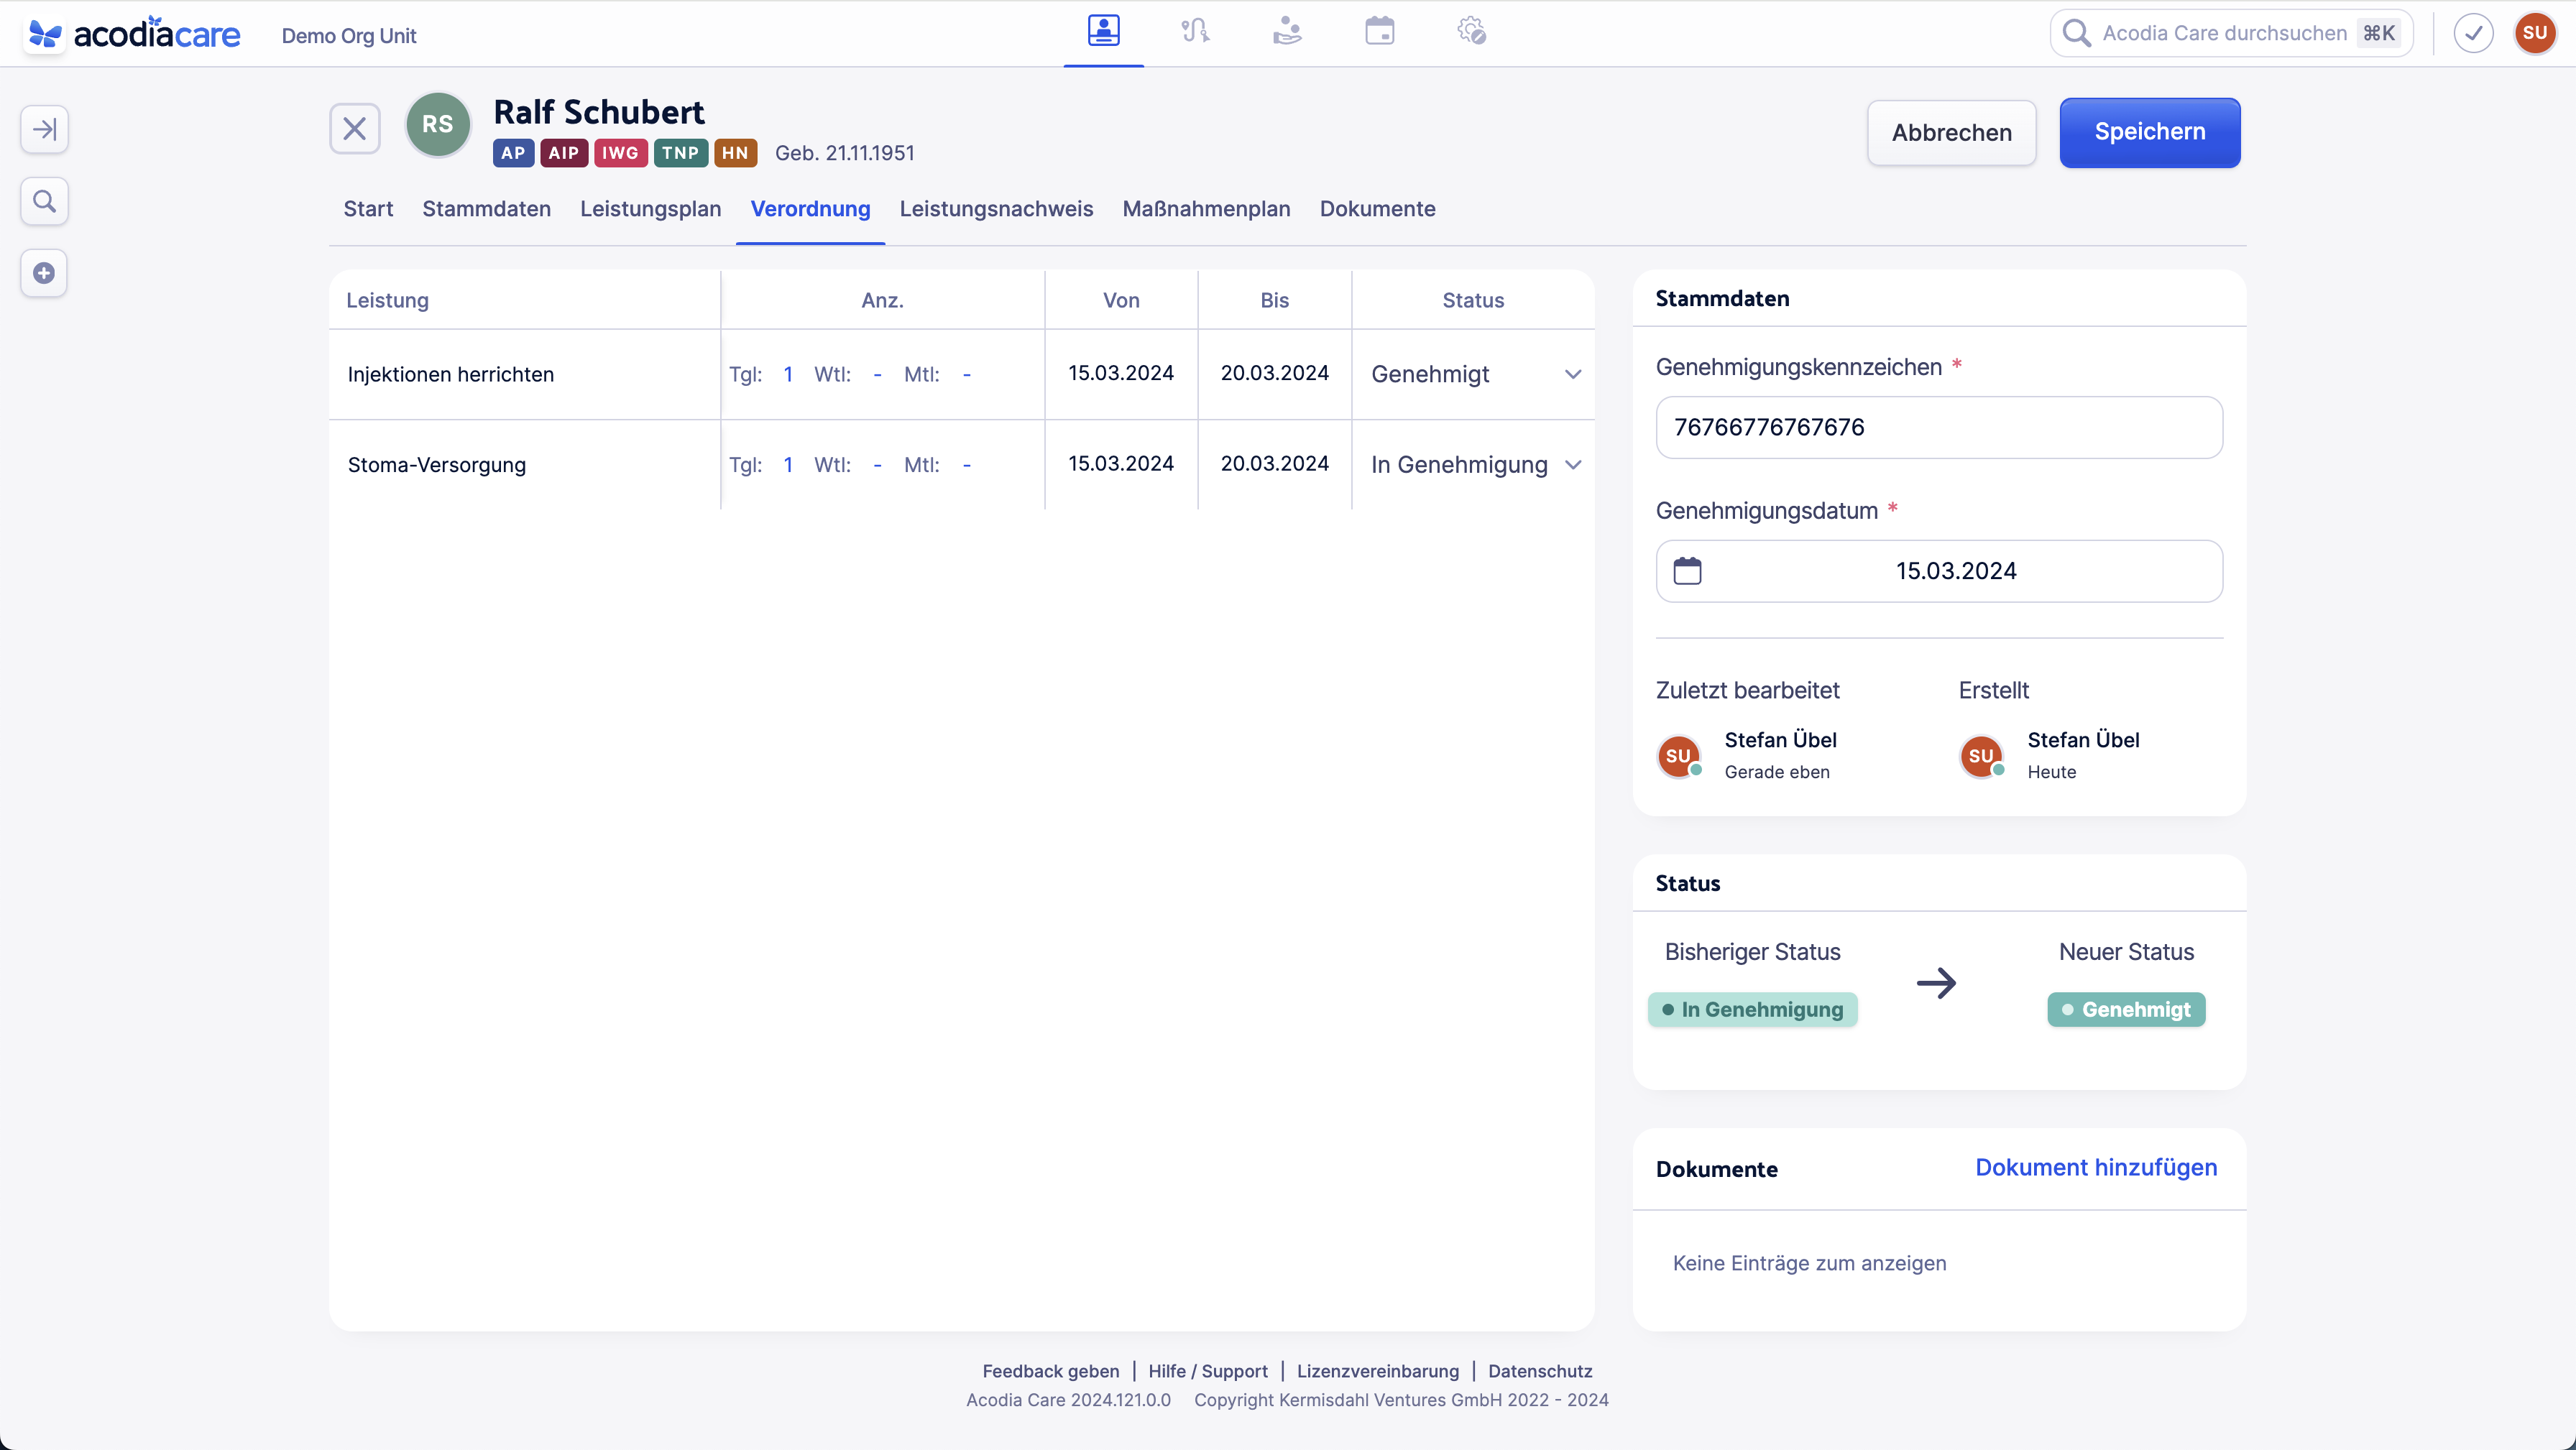Click the route planning icon in top bar
Viewport: 2576px width, 1450px height.
pyautogui.click(x=1195, y=32)
